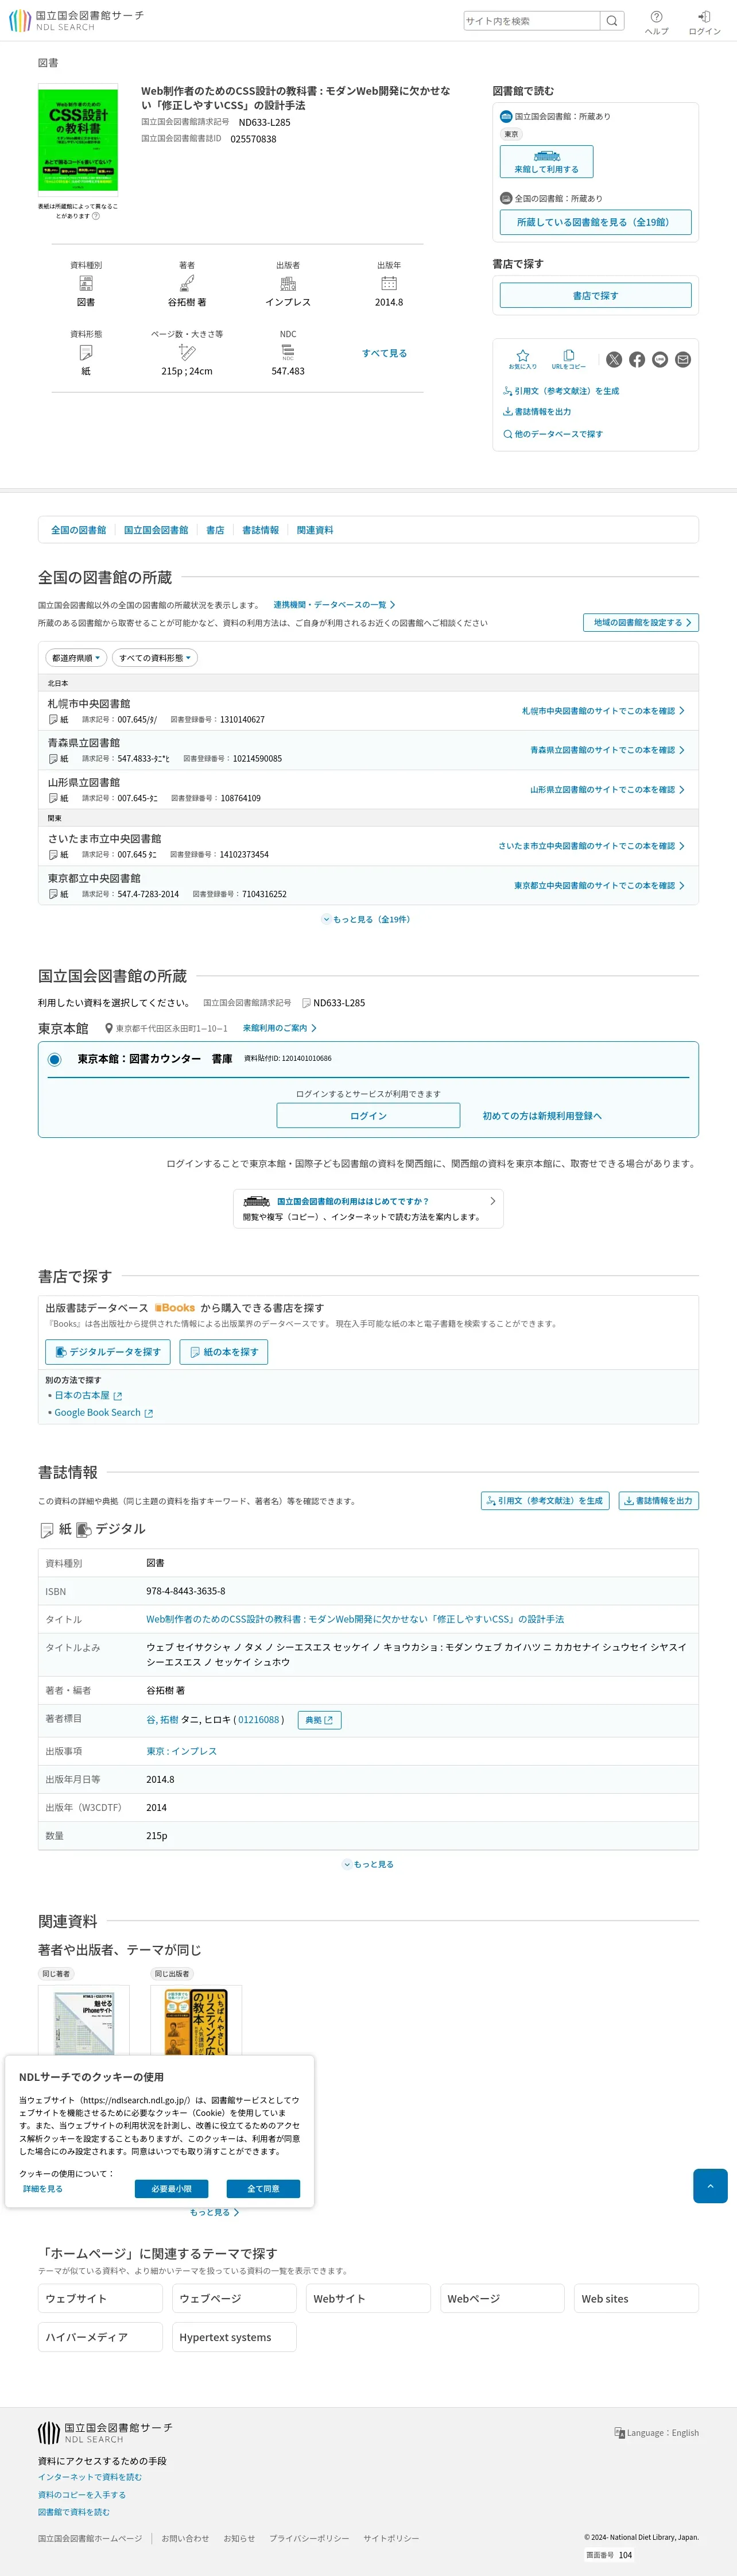Viewport: 737px width, 2576px height.
Task: Click the 書店で探す button in sidebar
Action: (595, 295)
